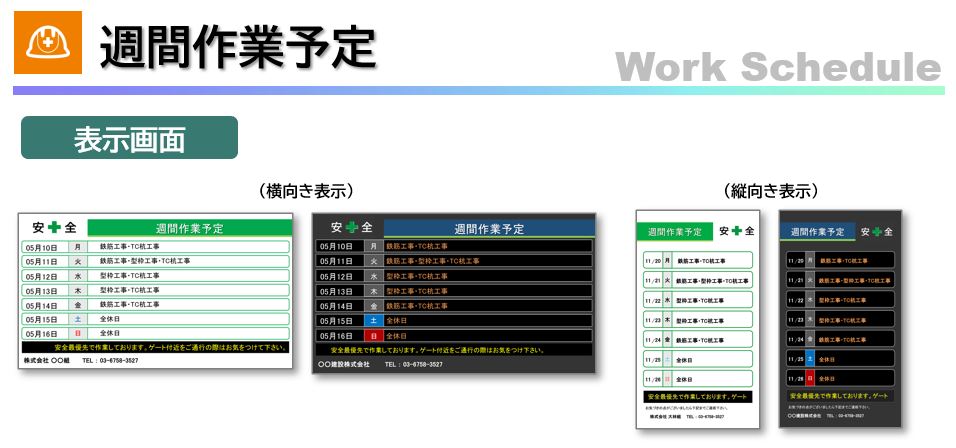Screen dimensions: 956x448
Task: Click the Work Schedule heading text
Action: 778,66
